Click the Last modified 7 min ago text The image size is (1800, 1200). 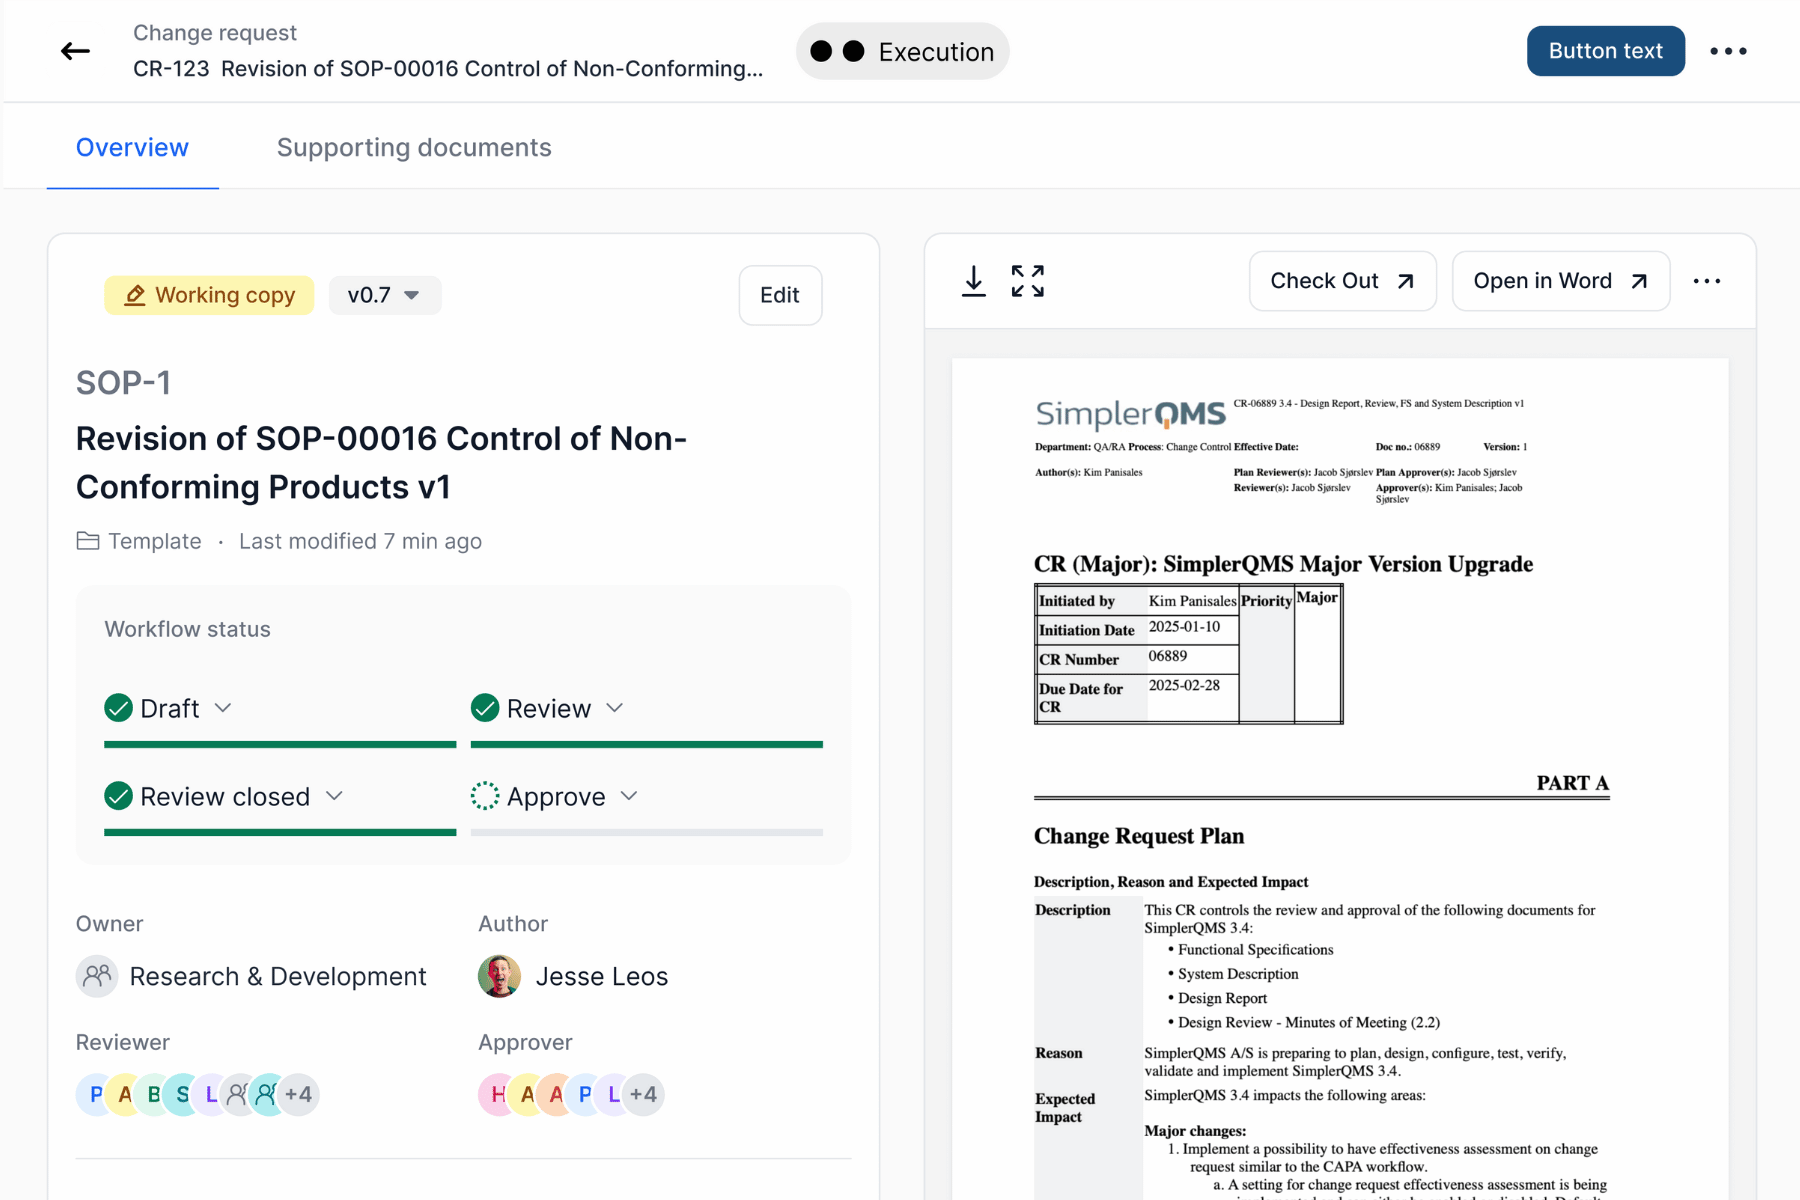[360, 541]
